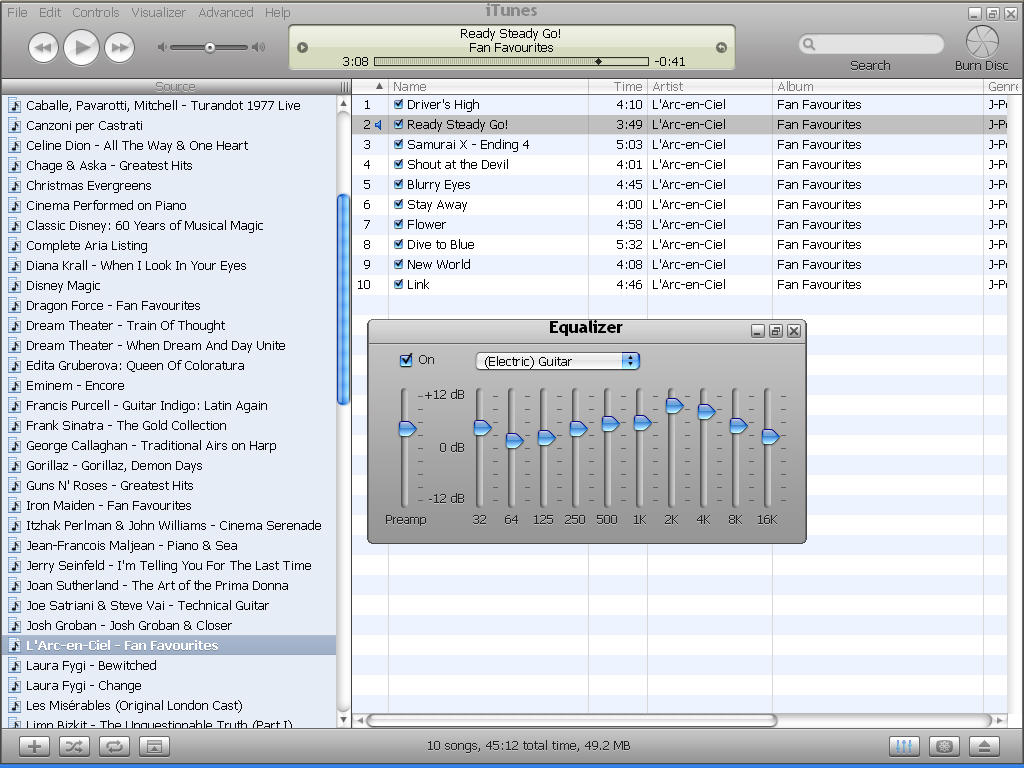Click the low volume speaker icon
1024x768 pixels.
click(162, 47)
